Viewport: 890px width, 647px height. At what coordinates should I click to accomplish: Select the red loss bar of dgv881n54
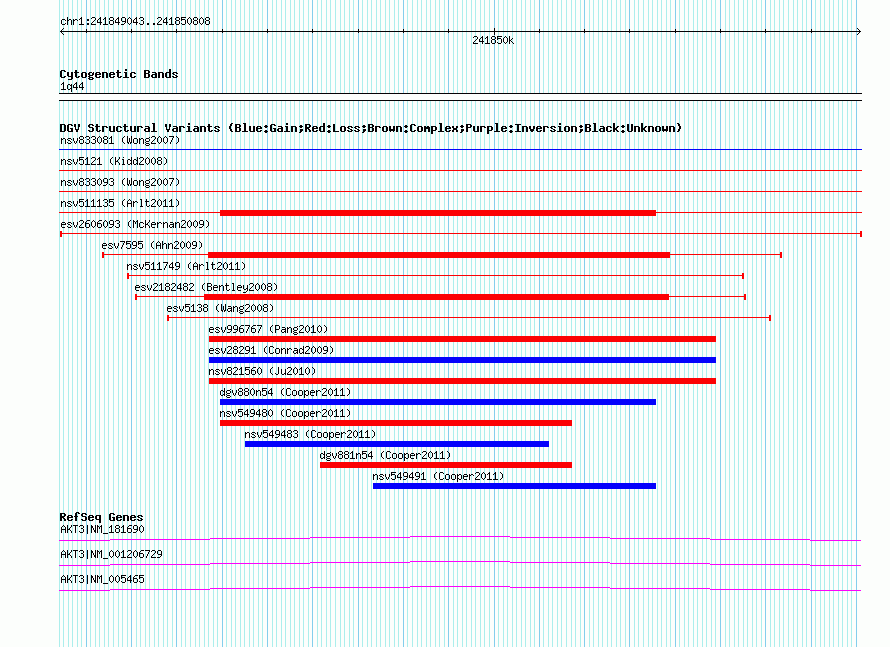pyautogui.click(x=446, y=465)
